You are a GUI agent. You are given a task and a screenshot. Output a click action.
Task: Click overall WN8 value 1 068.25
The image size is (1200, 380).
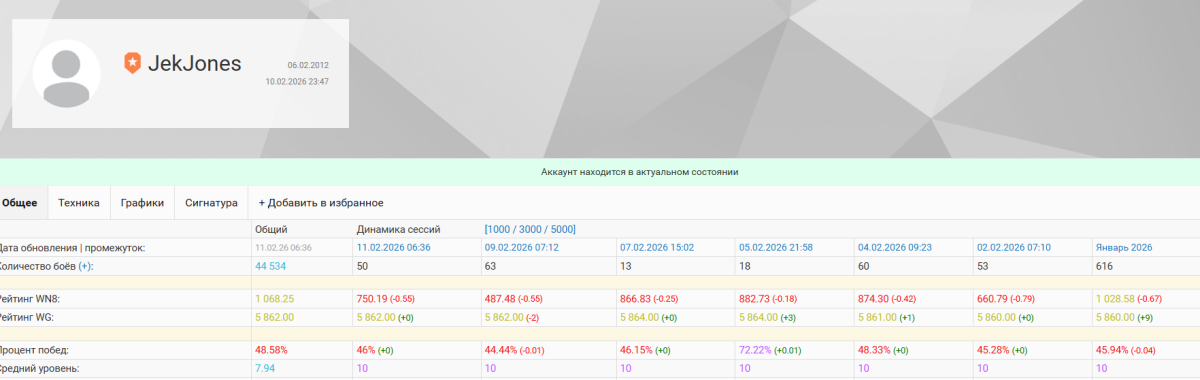click(x=275, y=298)
